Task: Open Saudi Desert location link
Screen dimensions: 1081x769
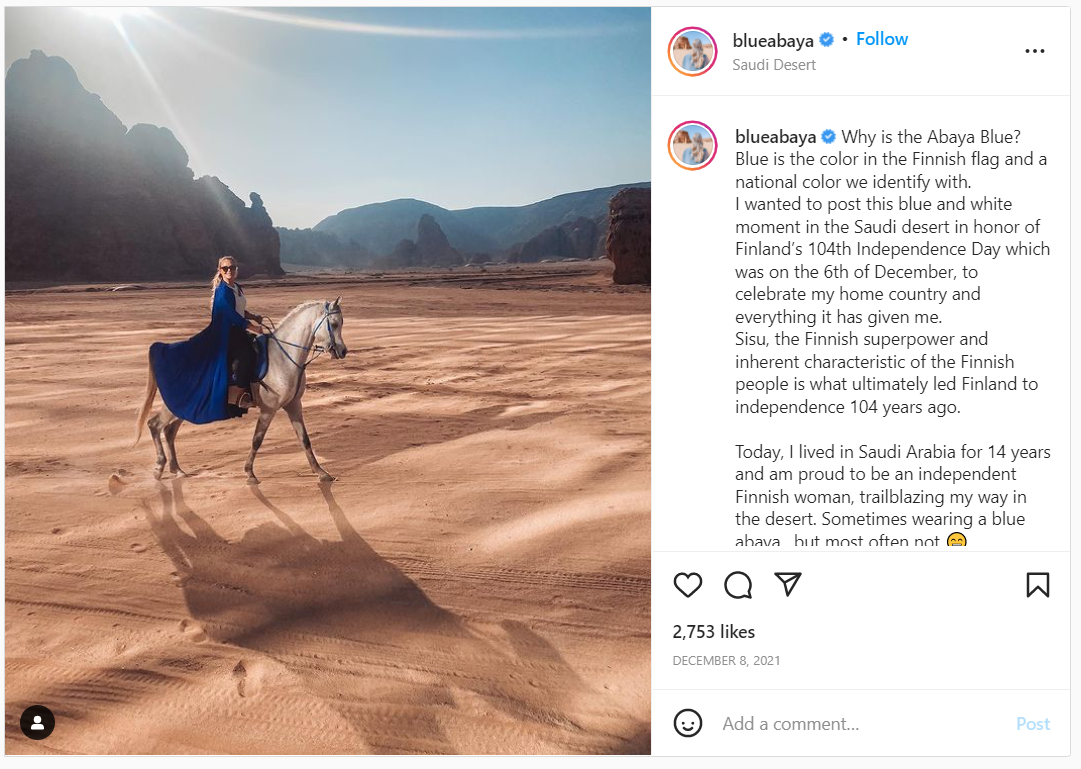Action: point(774,65)
